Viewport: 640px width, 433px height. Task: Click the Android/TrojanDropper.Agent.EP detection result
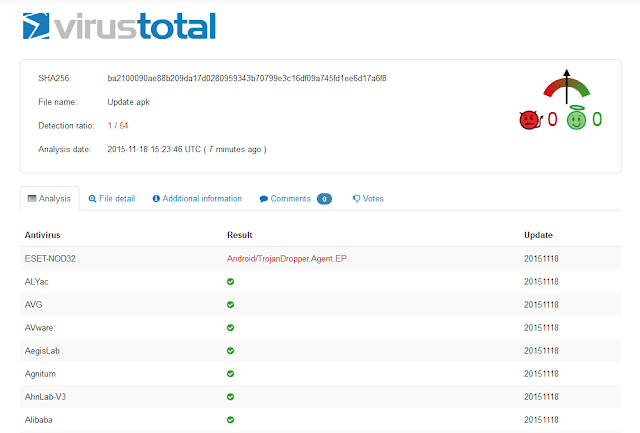point(287,259)
